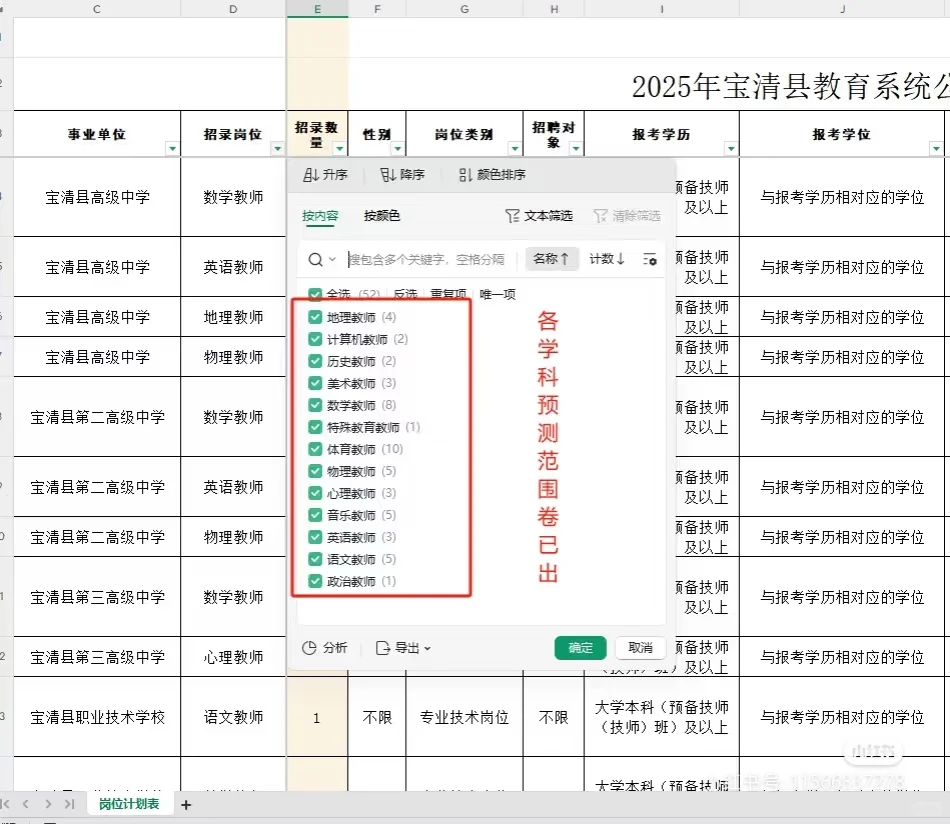The width and height of the screenshot is (950, 824).
Task: Cancel the filter dialog with 取消
Action: 640,647
